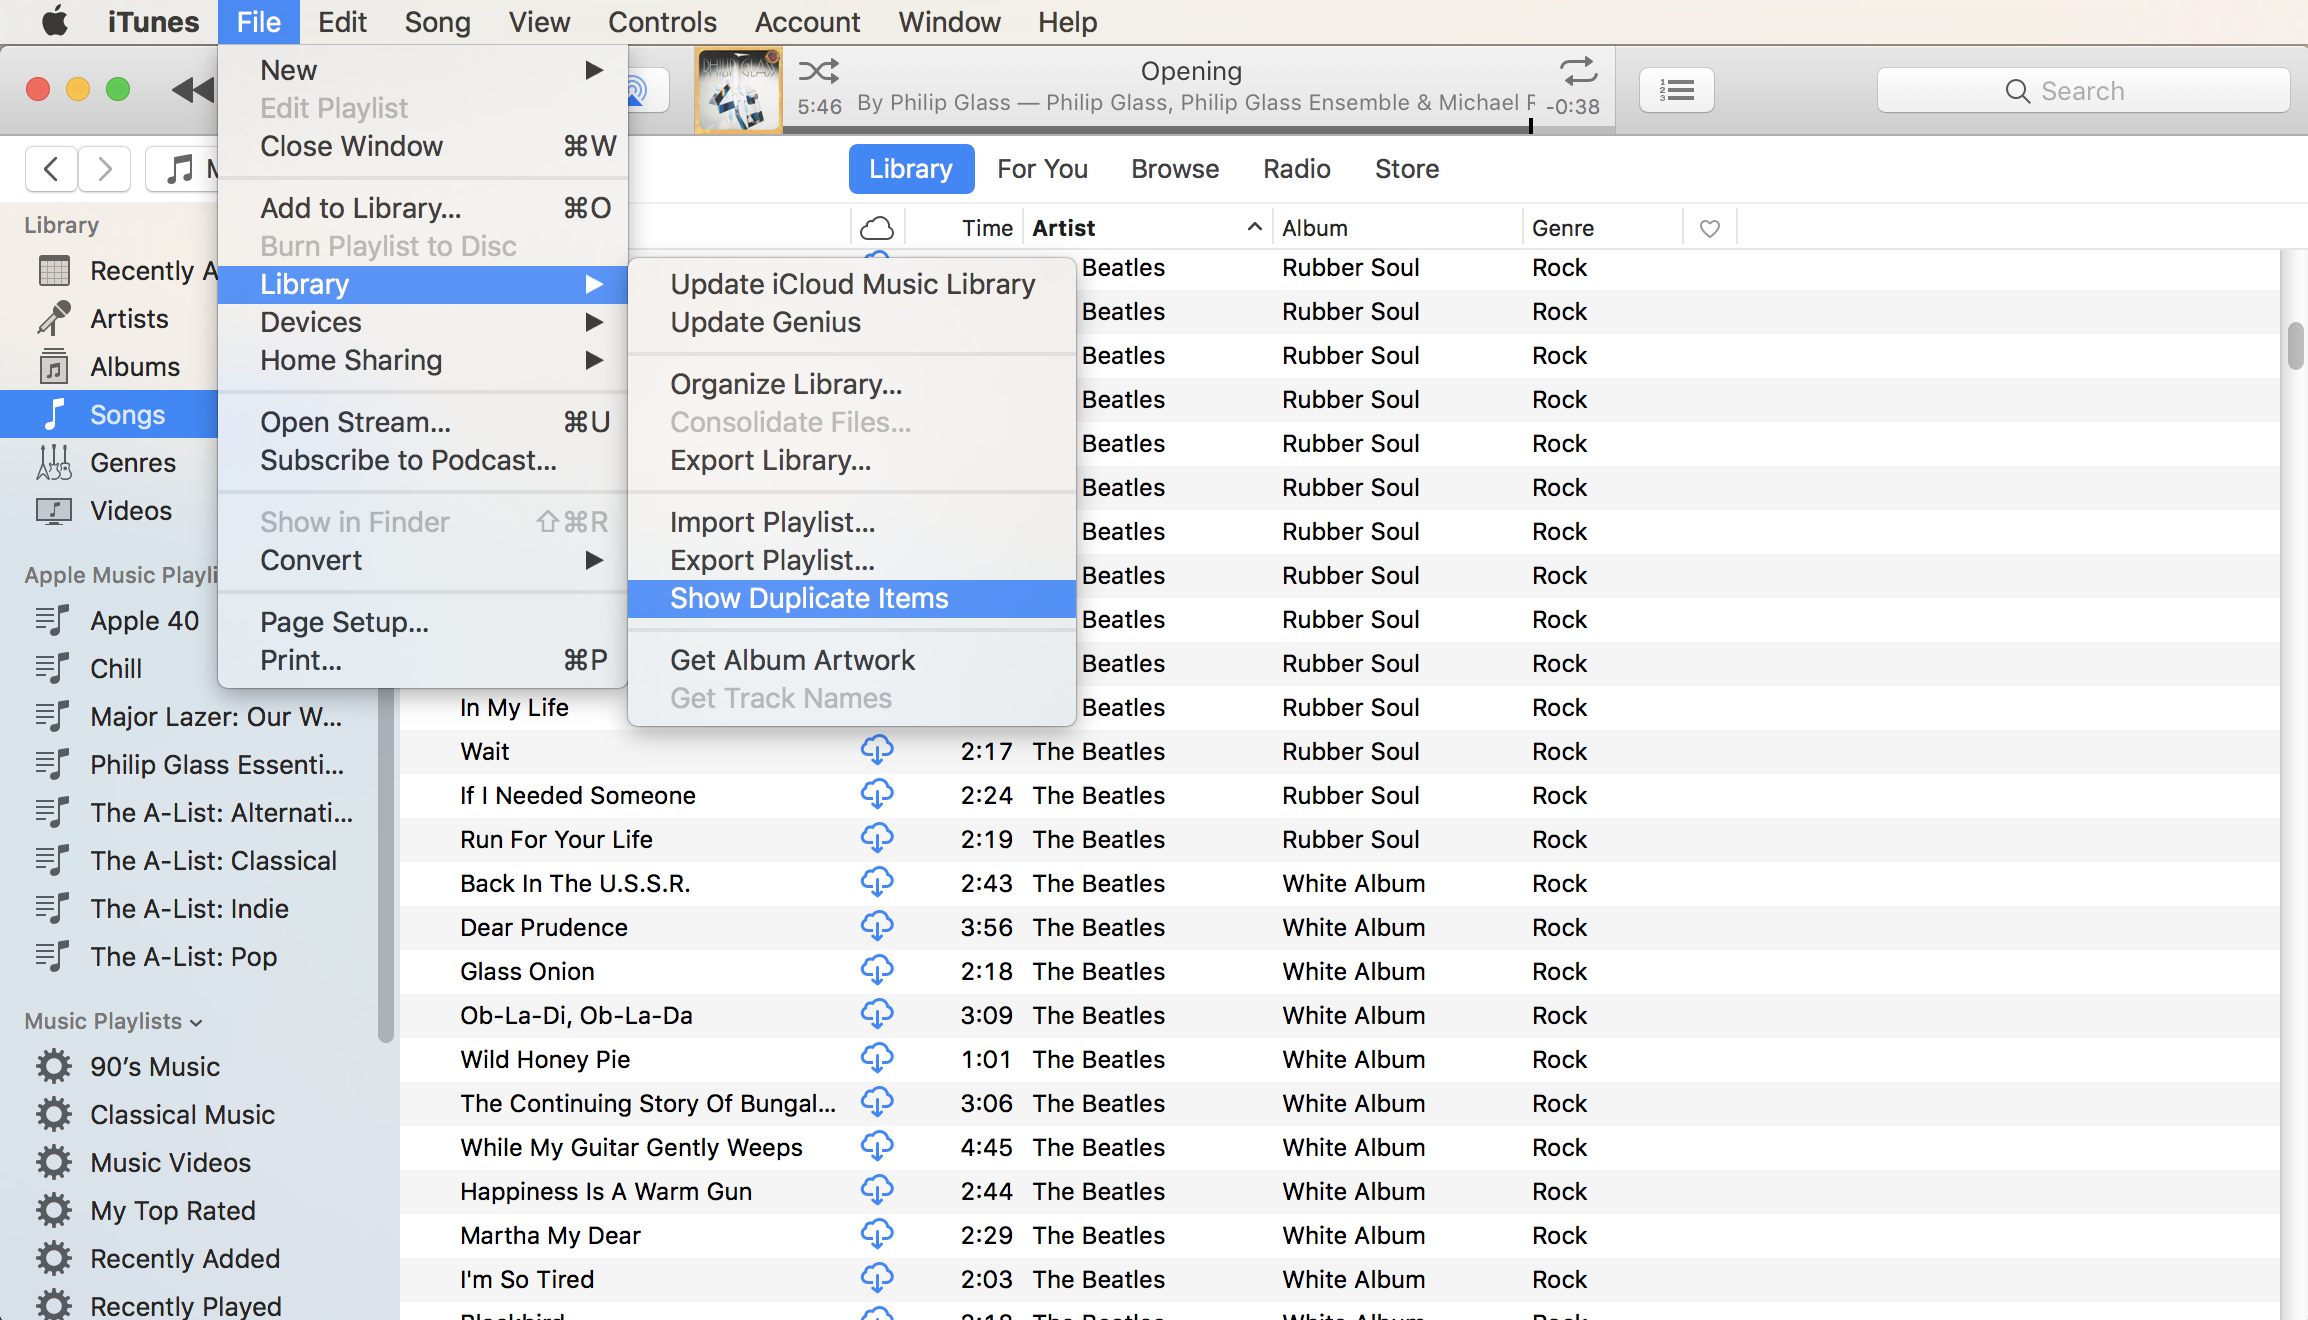Open the Artists section in sidebar
Image resolution: width=2308 pixels, height=1320 pixels.
(129, 318)
